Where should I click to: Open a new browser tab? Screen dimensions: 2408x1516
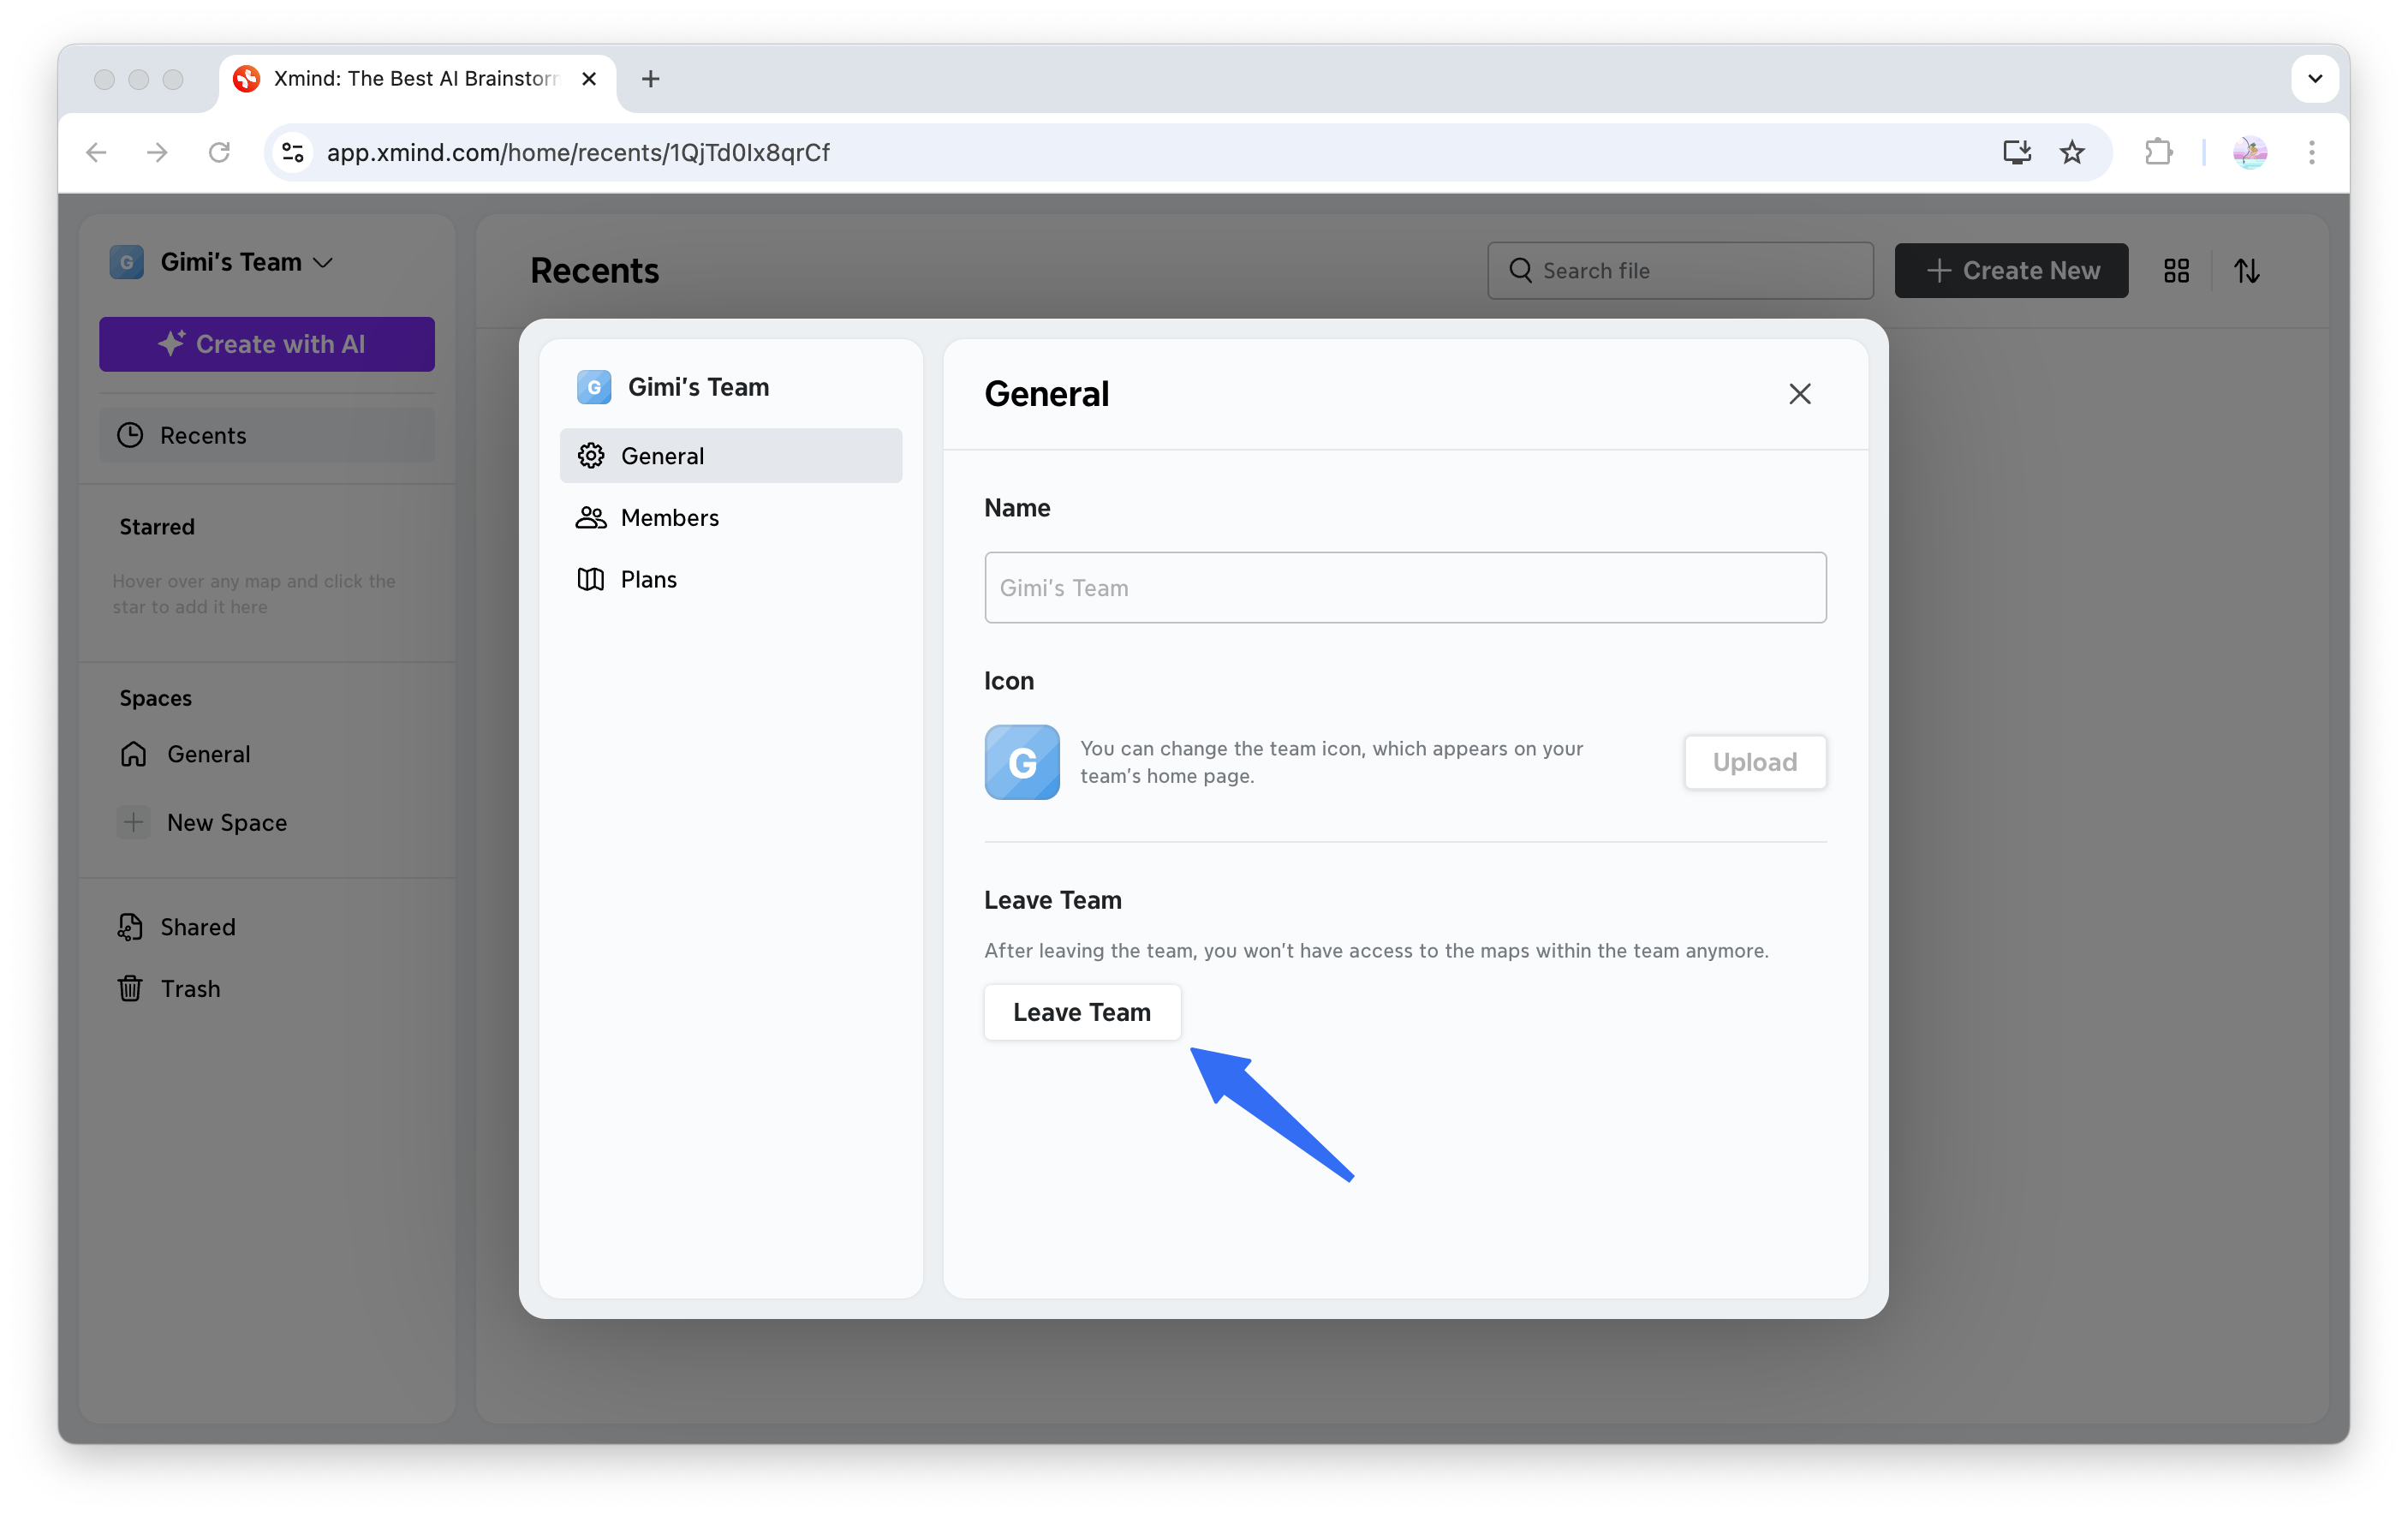point(650,78)
